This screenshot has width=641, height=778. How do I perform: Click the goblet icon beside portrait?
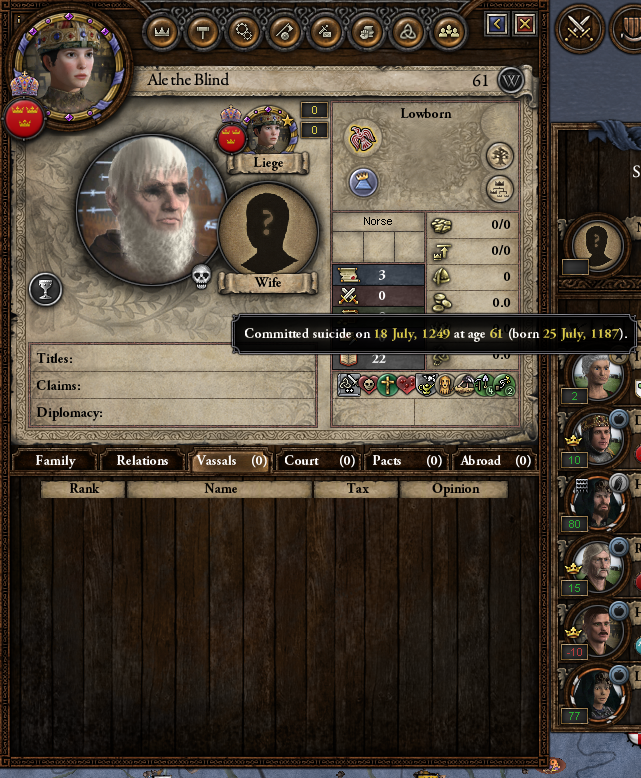click(46, 289)
